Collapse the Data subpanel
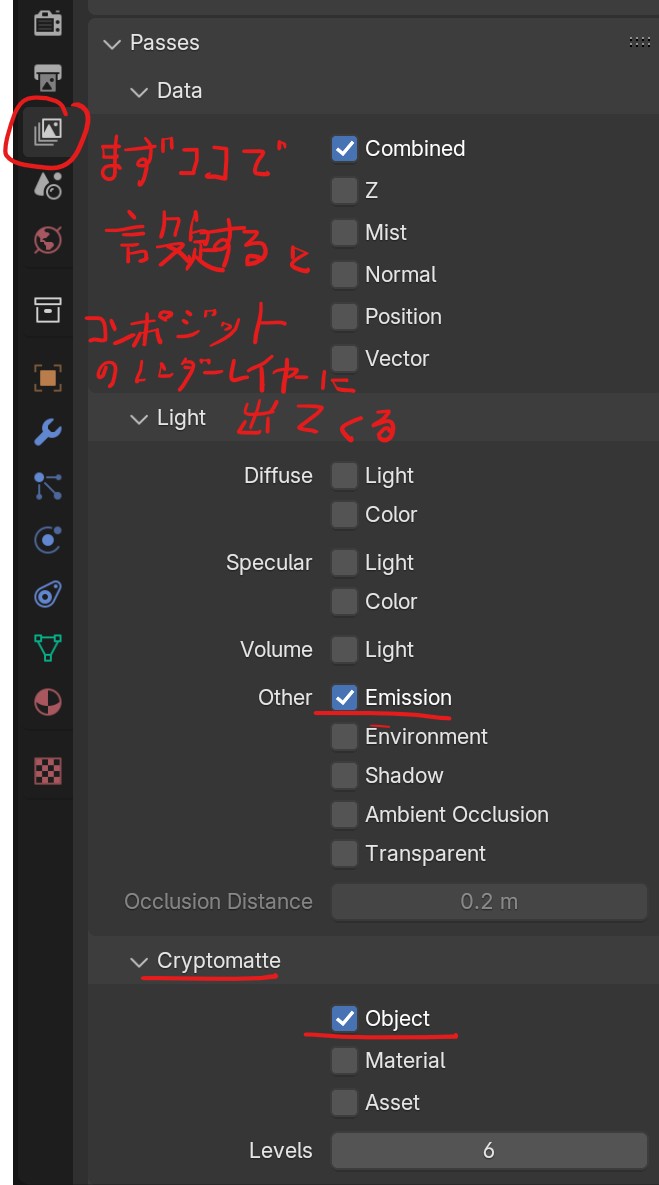The image size is (659, 1185). (138, 91)
